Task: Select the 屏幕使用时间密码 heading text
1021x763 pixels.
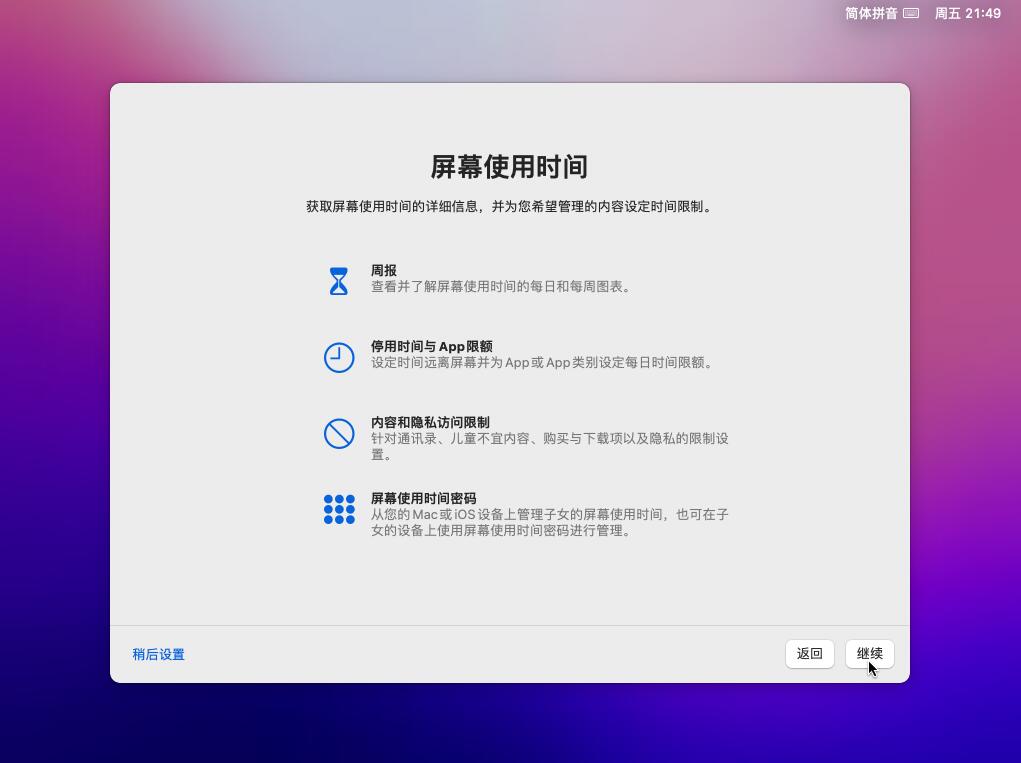Action: 426,497
